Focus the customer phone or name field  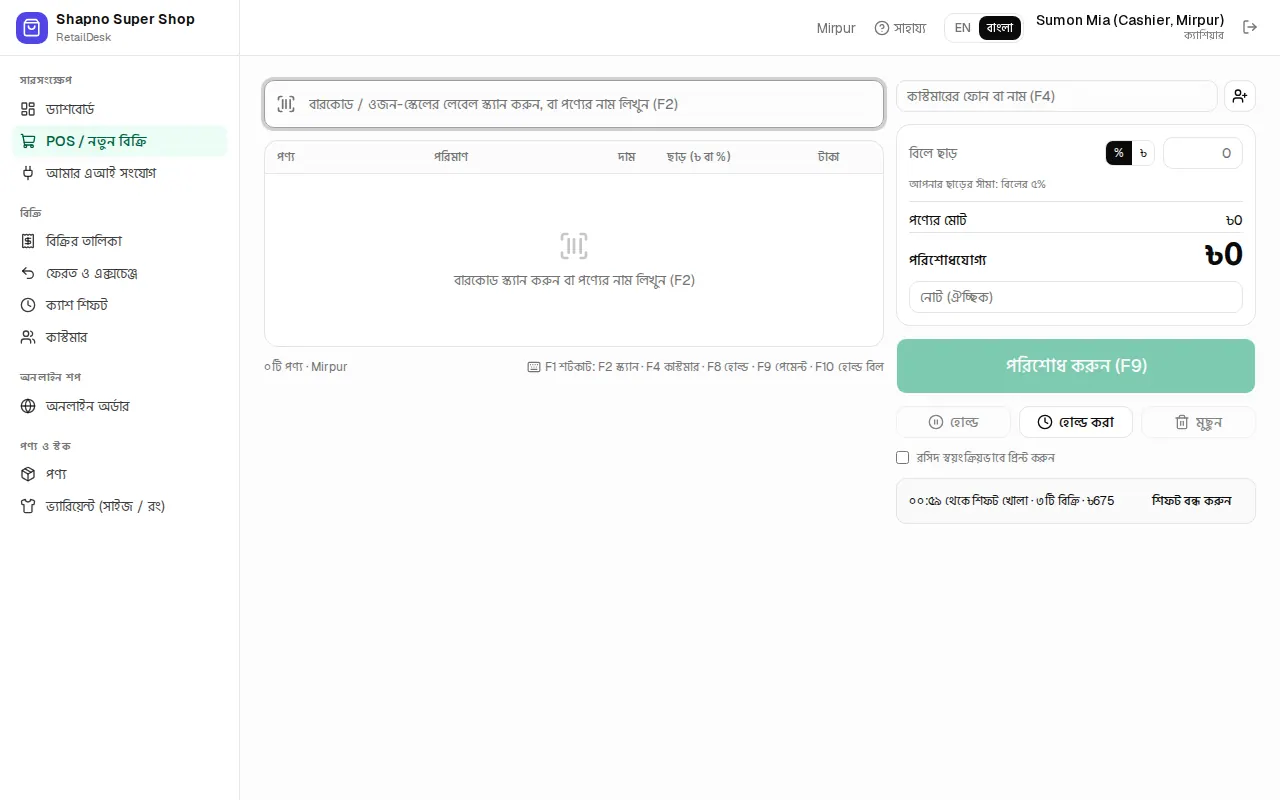point(1056,96)
